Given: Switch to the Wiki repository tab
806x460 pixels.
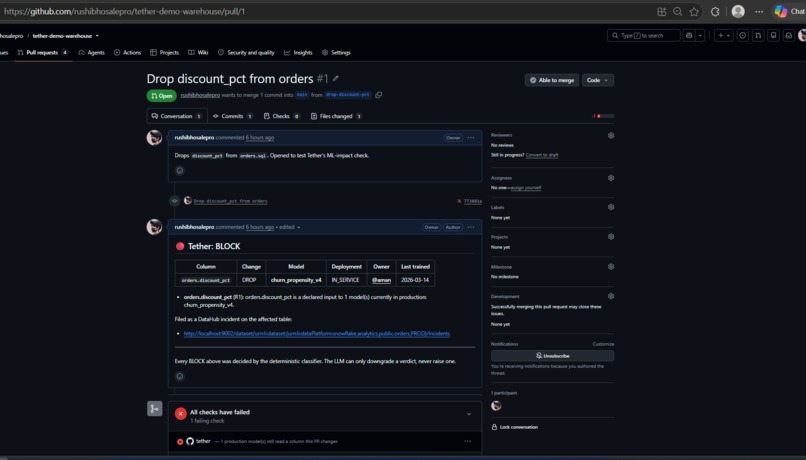Looking at the screenshot, I should tap(198, 52).
